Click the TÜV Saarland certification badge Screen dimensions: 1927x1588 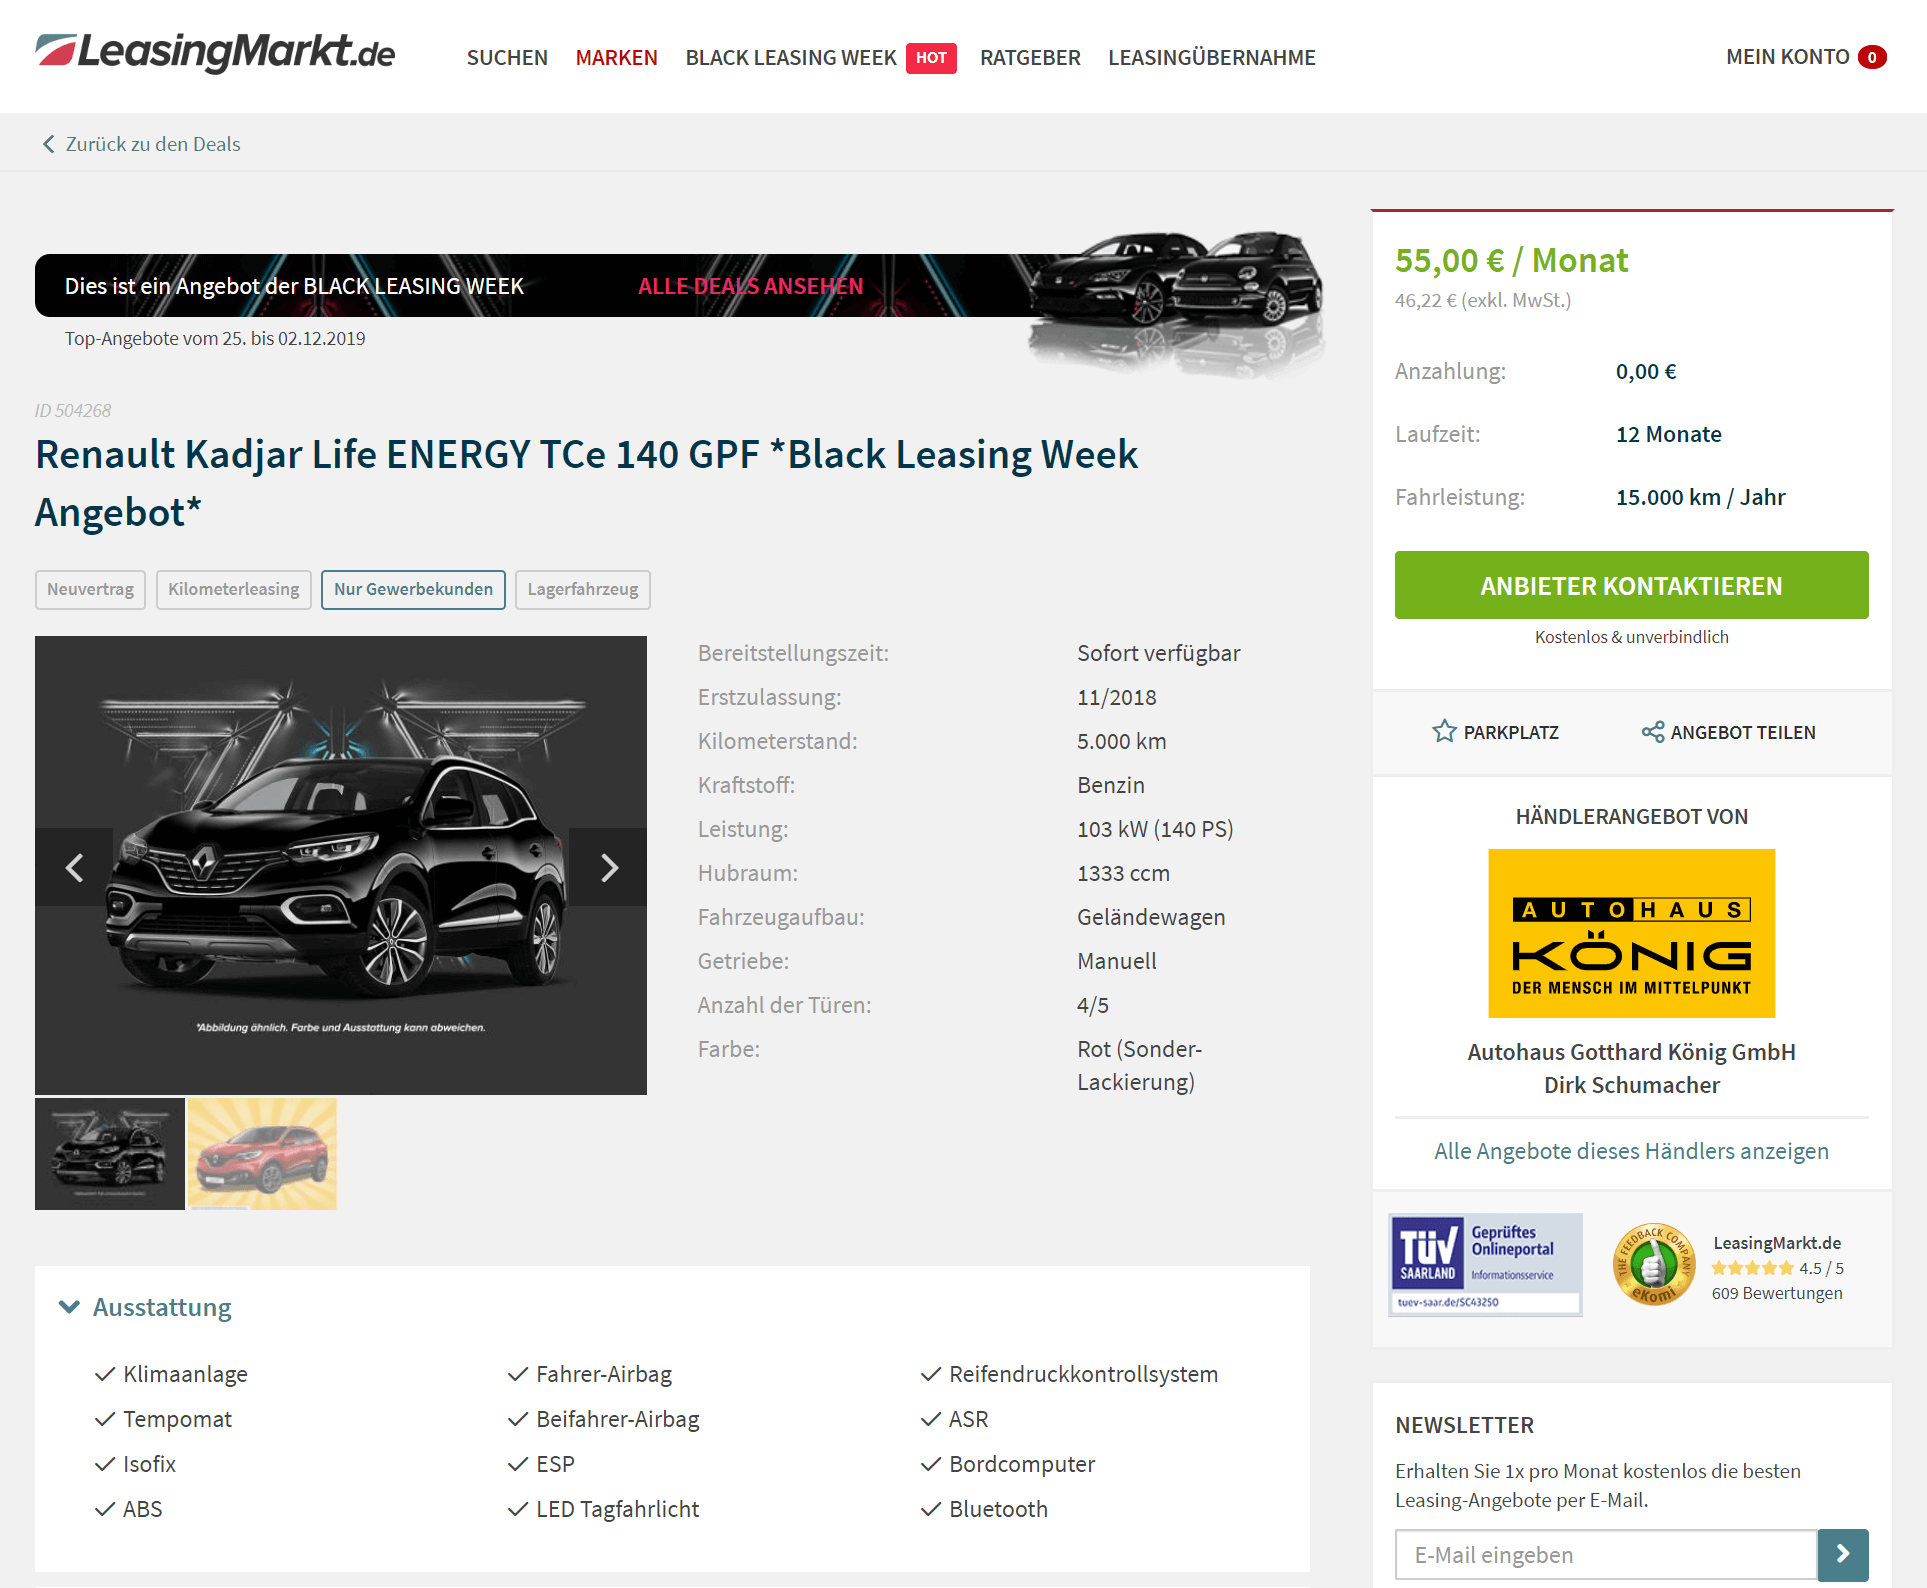click(x=1485, y=1265)
